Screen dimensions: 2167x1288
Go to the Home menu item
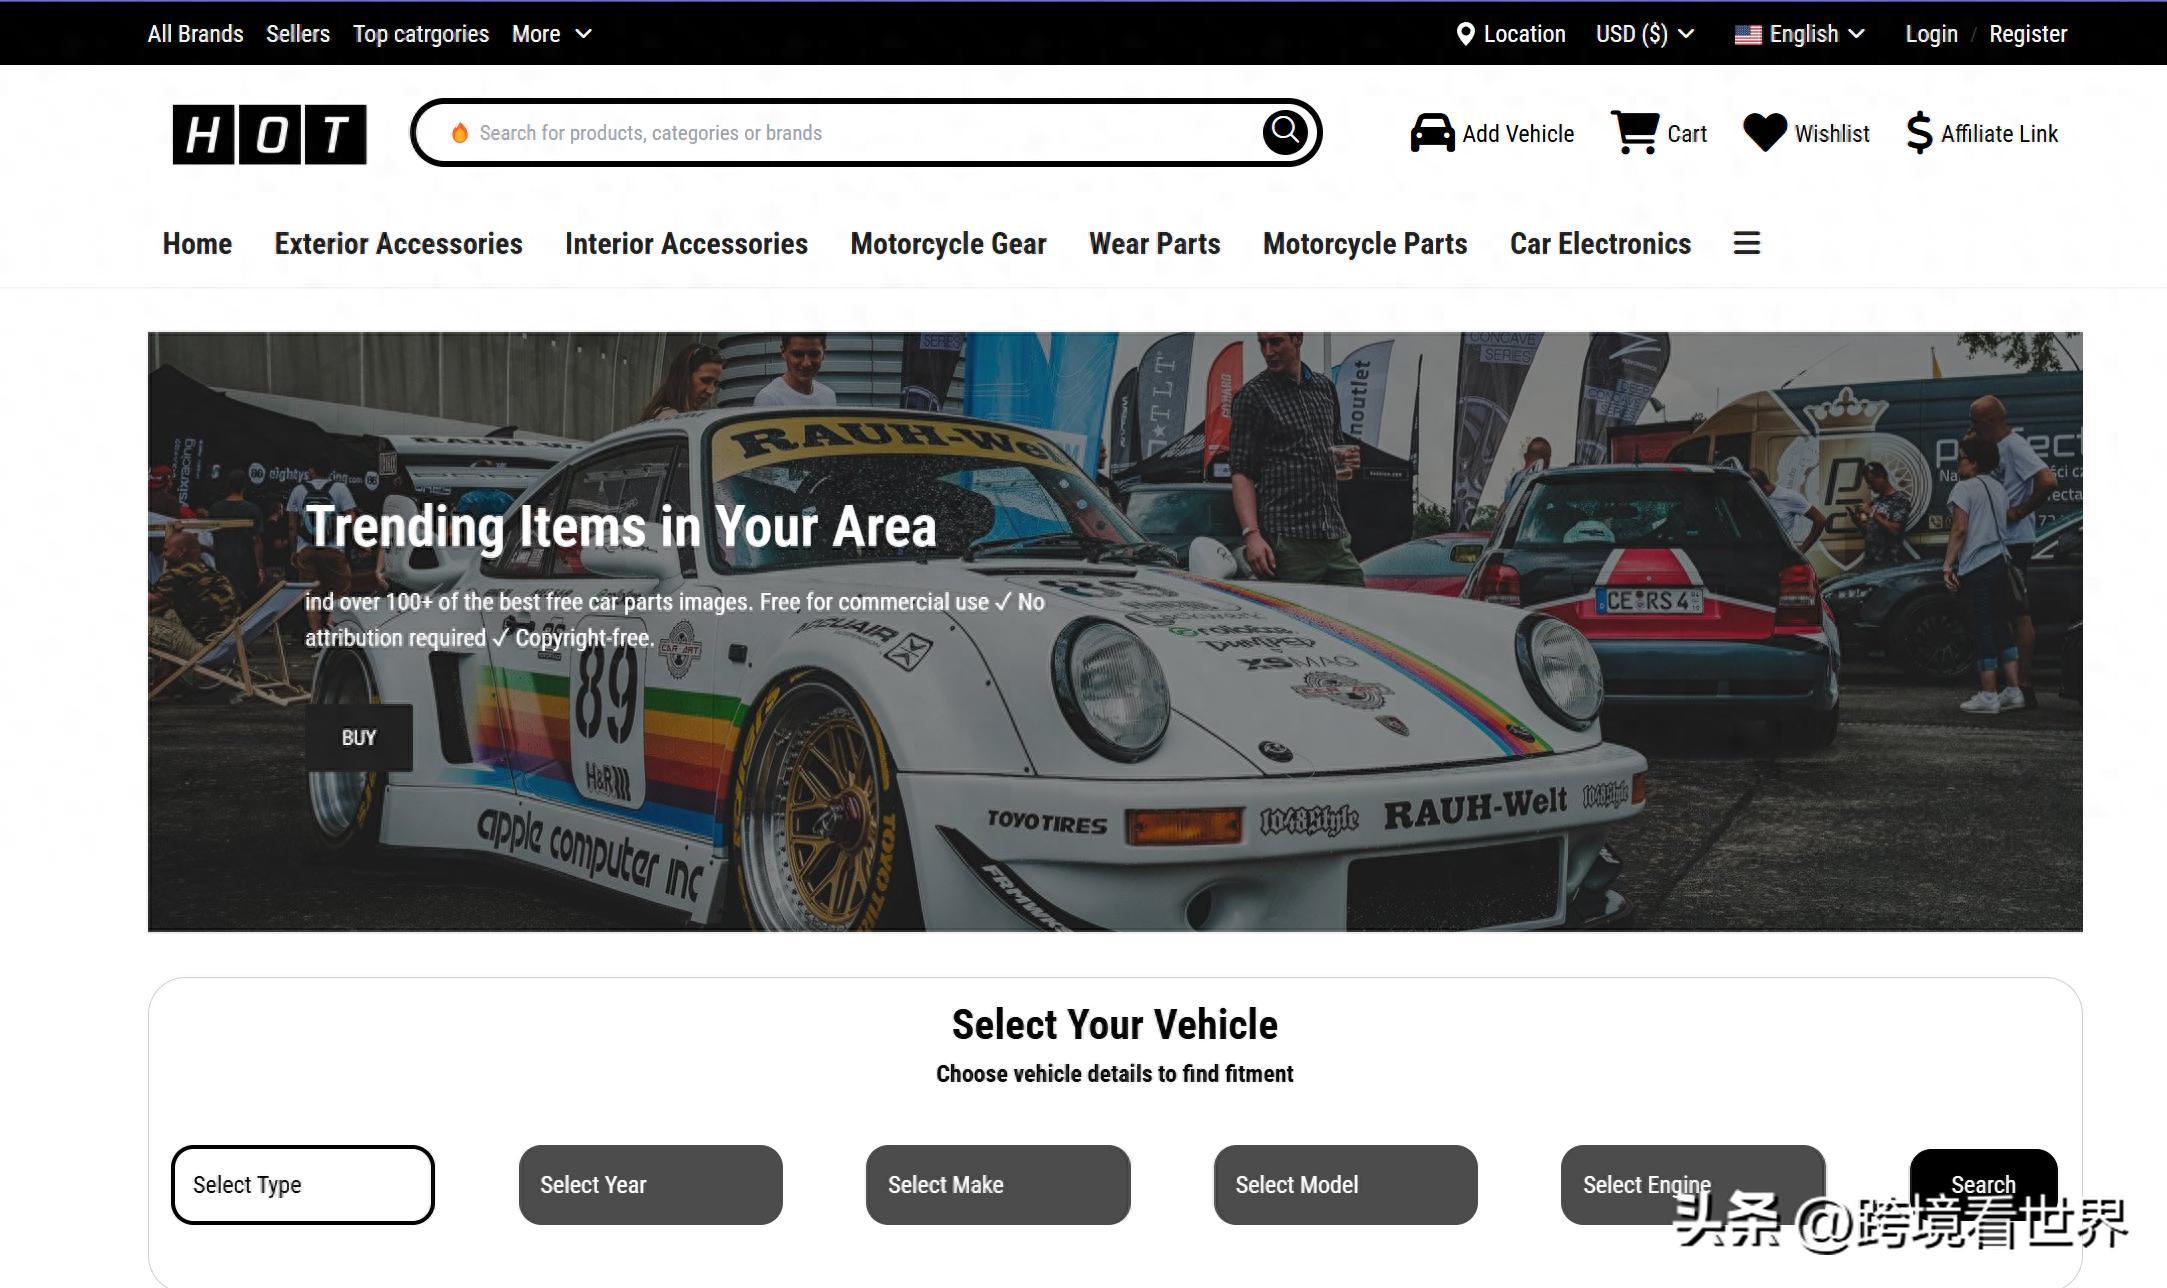point(197,244)
